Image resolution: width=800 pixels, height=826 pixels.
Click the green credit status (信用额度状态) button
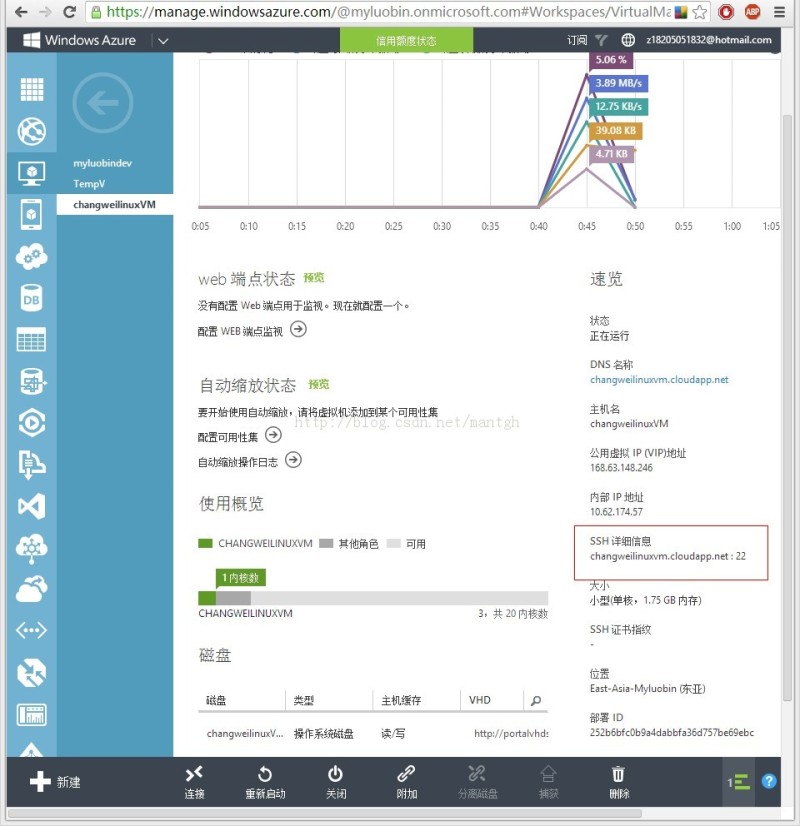pyautogui.click(x=406, y=41)
